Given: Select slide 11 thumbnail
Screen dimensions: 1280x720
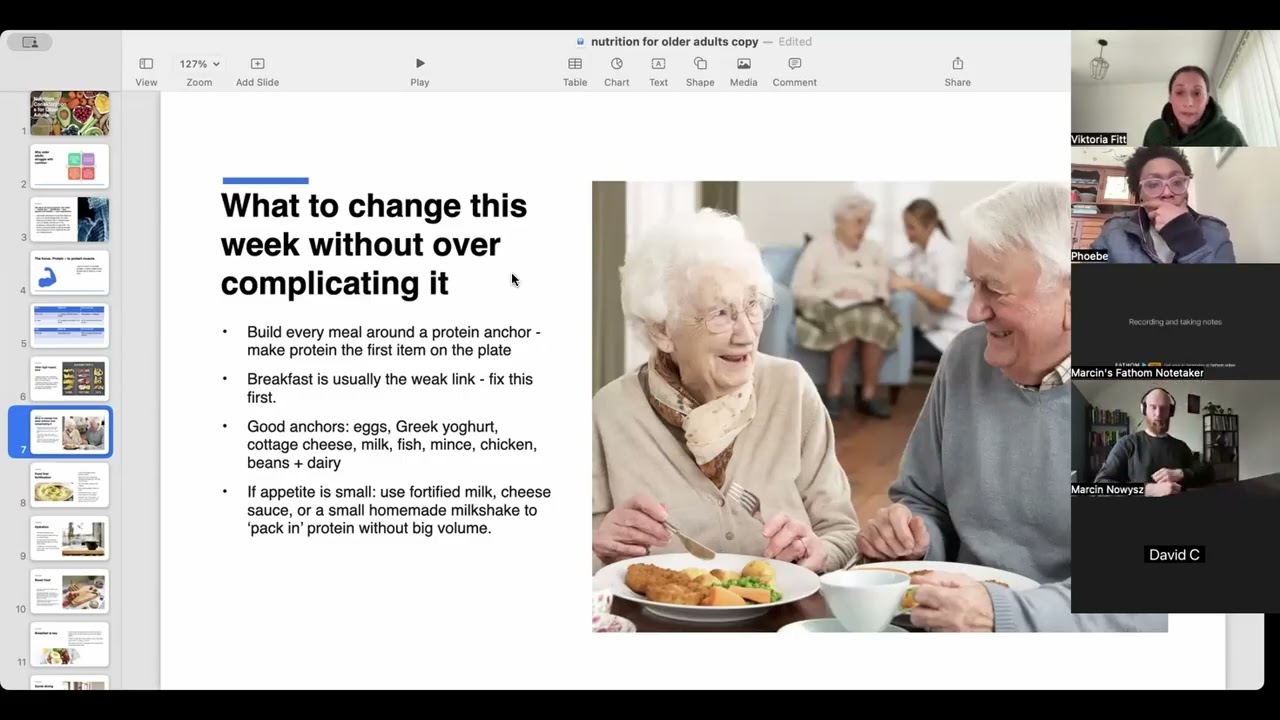Looking at the screenshot, I should (x=69, y=644).
